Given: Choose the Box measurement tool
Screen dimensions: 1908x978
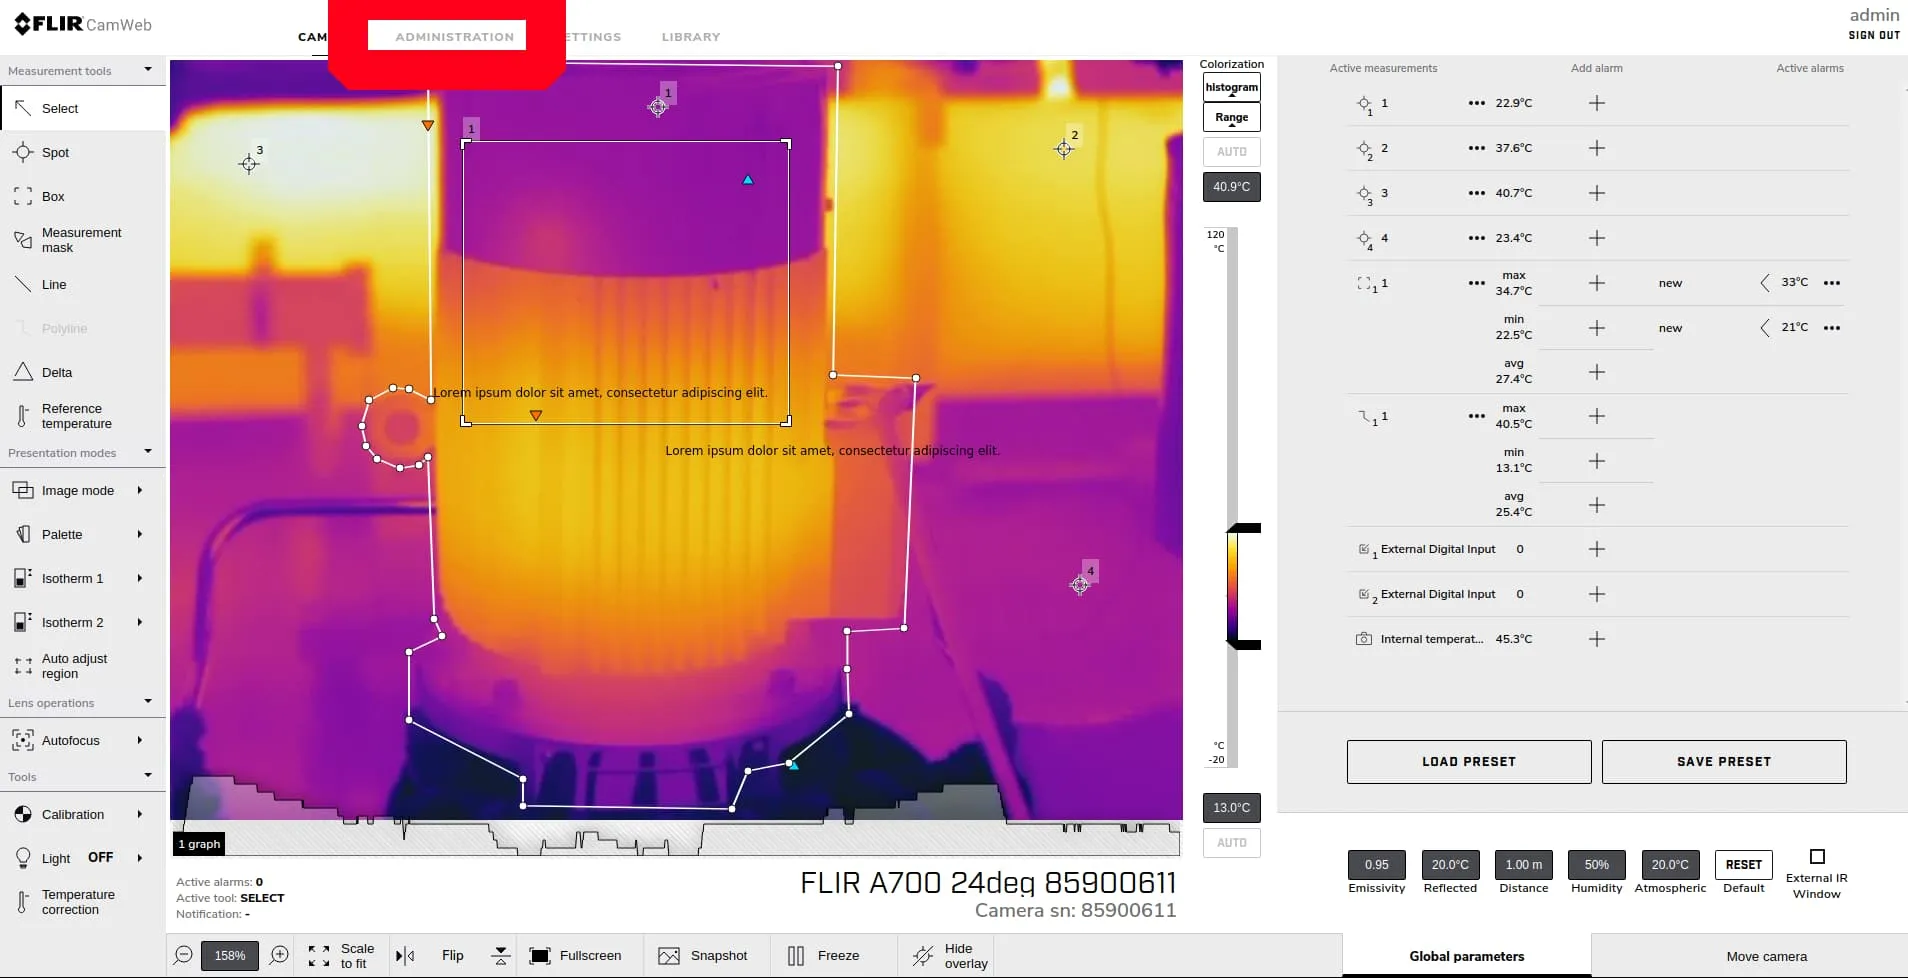Looking at the screenshot, I should coord(53,197).
